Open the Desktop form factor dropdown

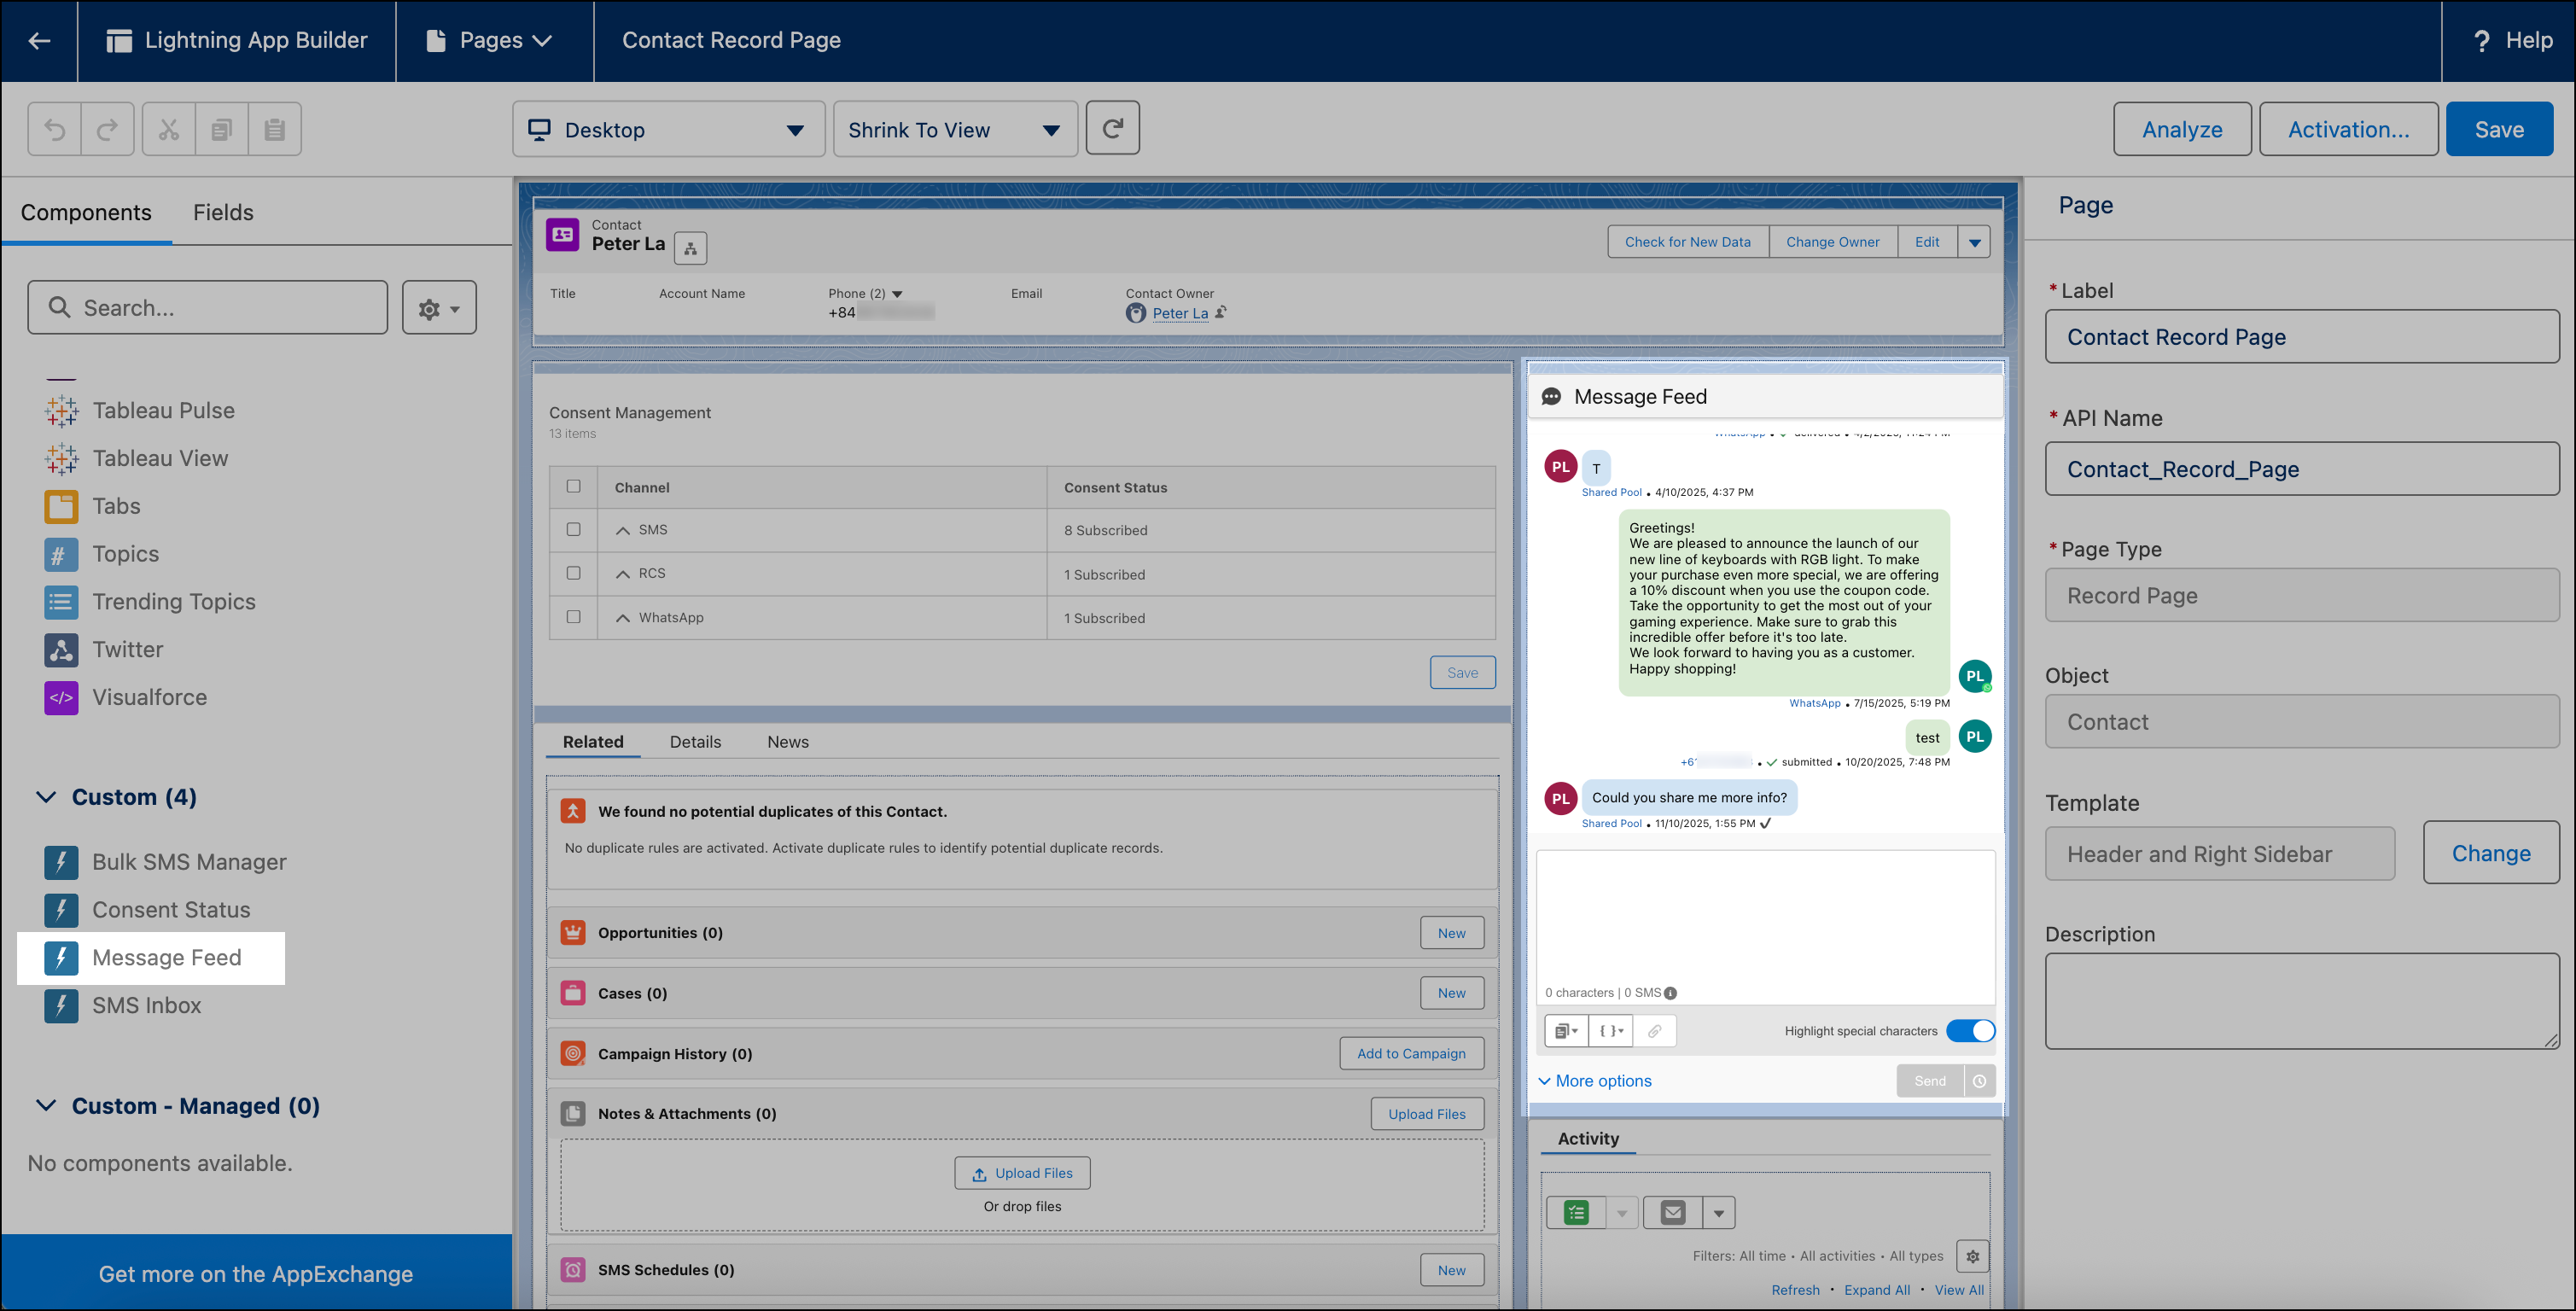coord(669,129)
